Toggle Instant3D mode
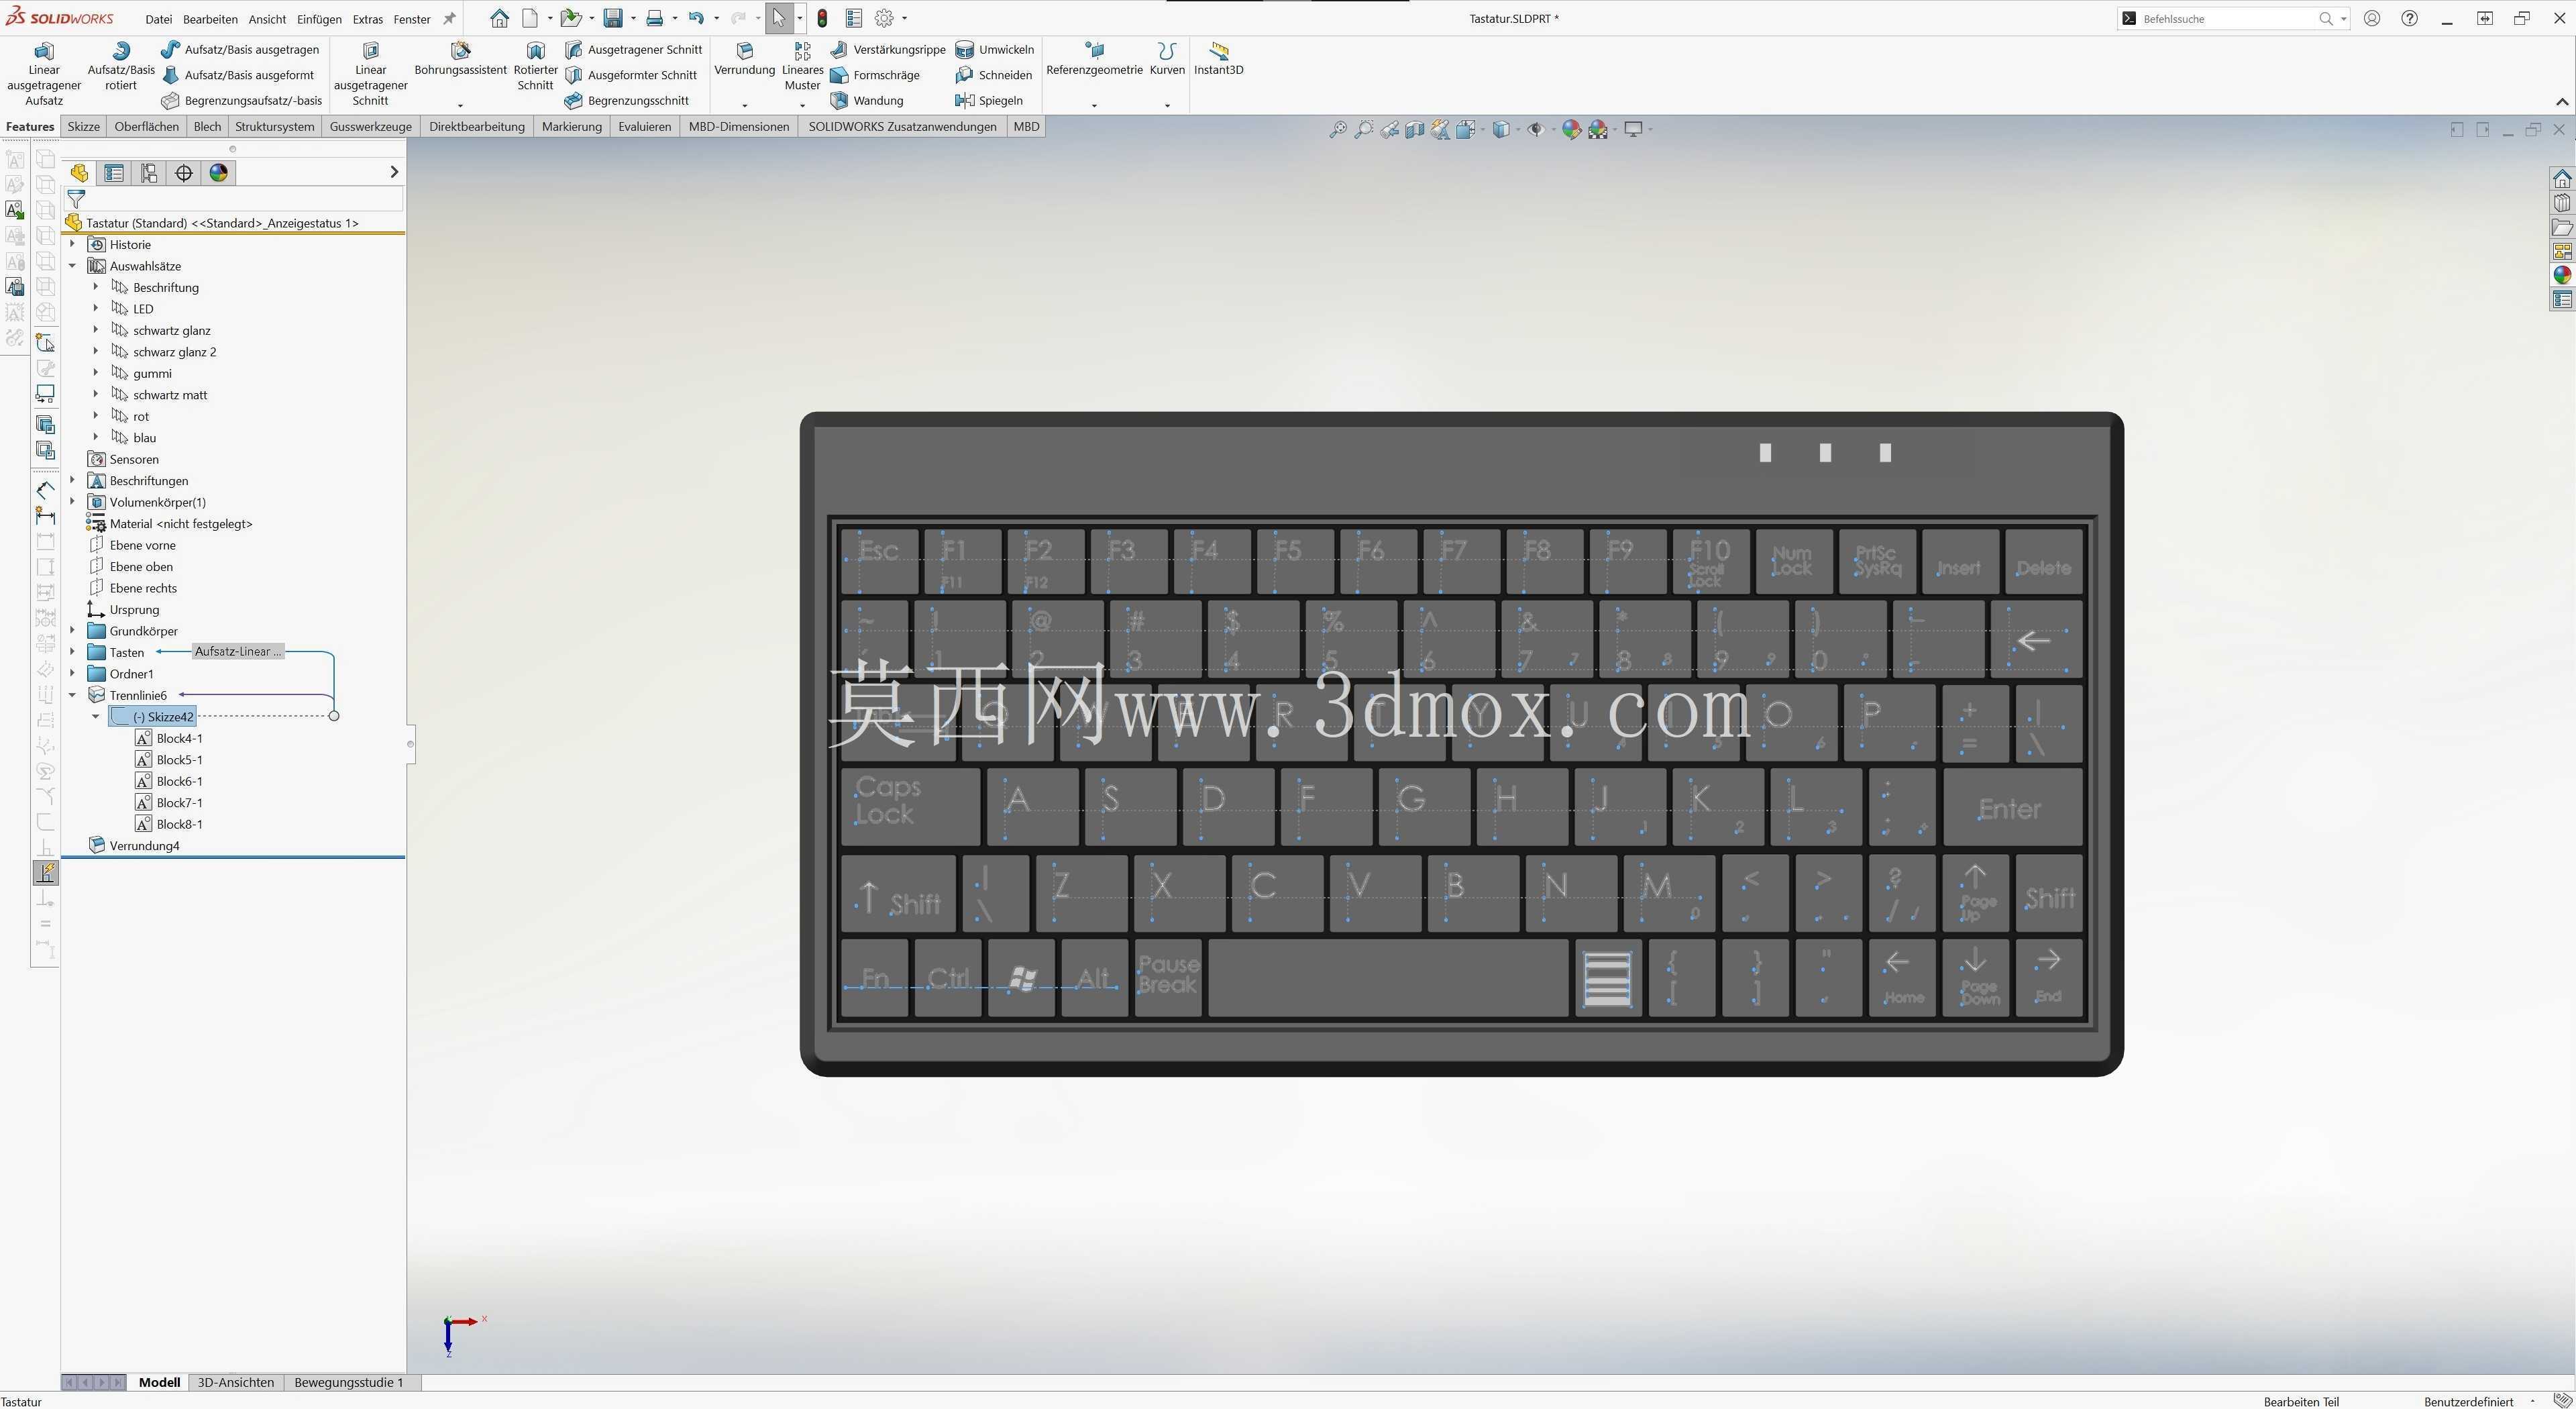Viewport: 2576px width, 1409px height. (1218, 60)
